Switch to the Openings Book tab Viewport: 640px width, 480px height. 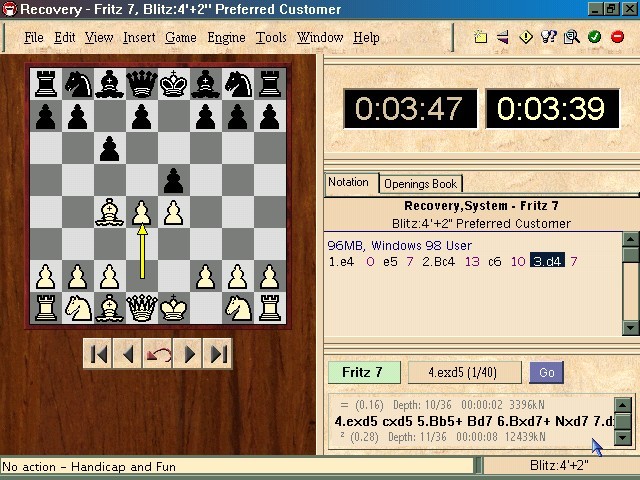click(x=420, y=184)
